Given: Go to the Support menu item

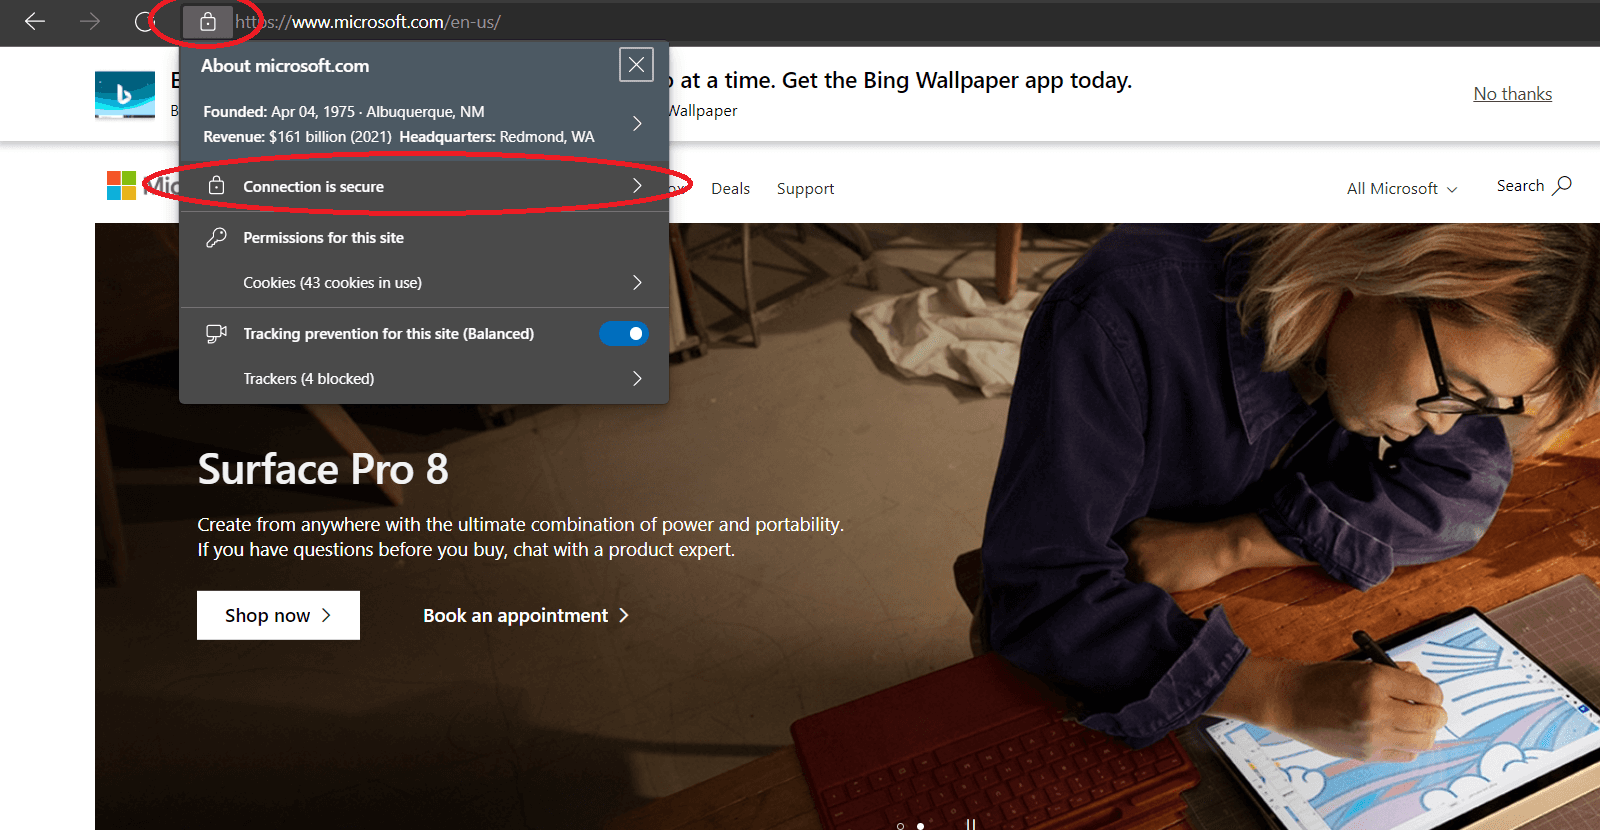Looking at the screenshot, I should click(805, 189).
